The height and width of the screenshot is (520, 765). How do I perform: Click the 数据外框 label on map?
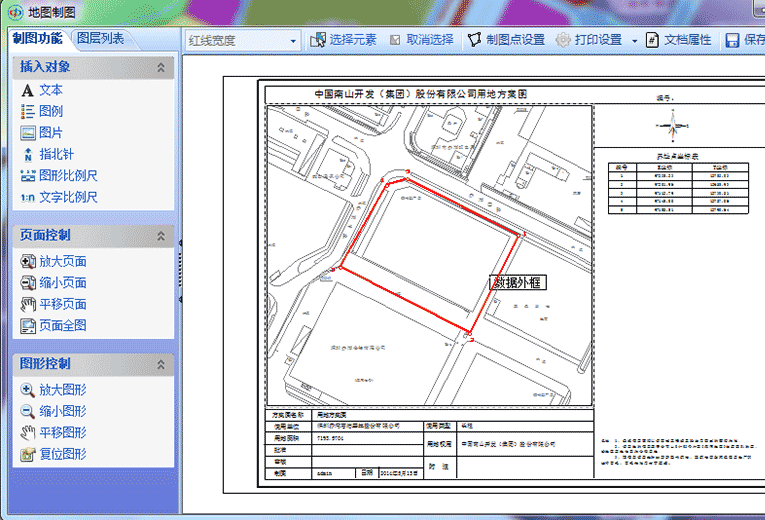[x=521, y=282]
